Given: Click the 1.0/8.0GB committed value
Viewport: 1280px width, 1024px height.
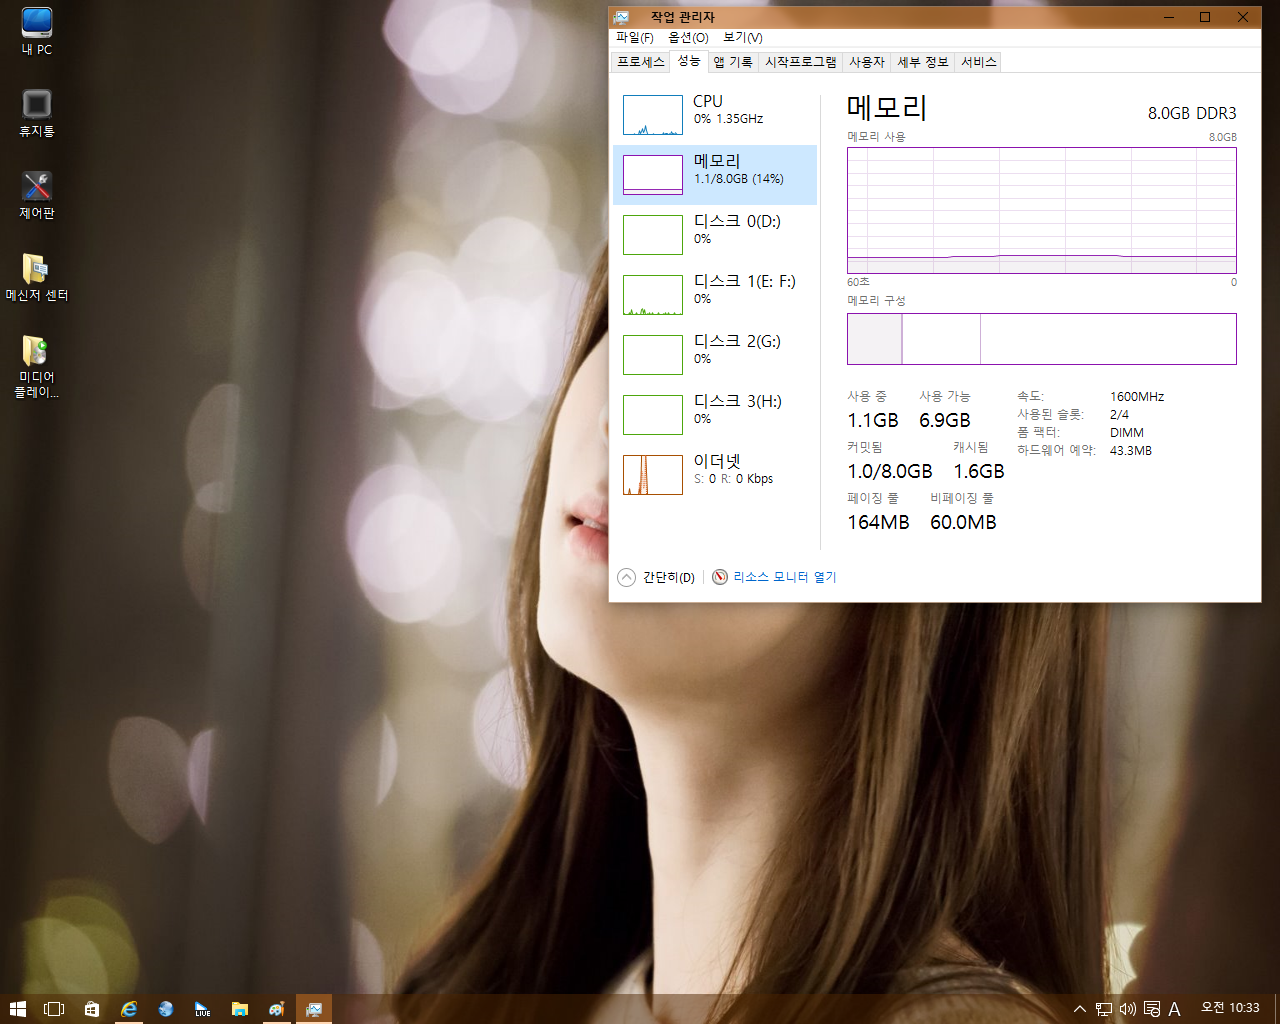Looking at the screenshot, I should click(890, 471).
